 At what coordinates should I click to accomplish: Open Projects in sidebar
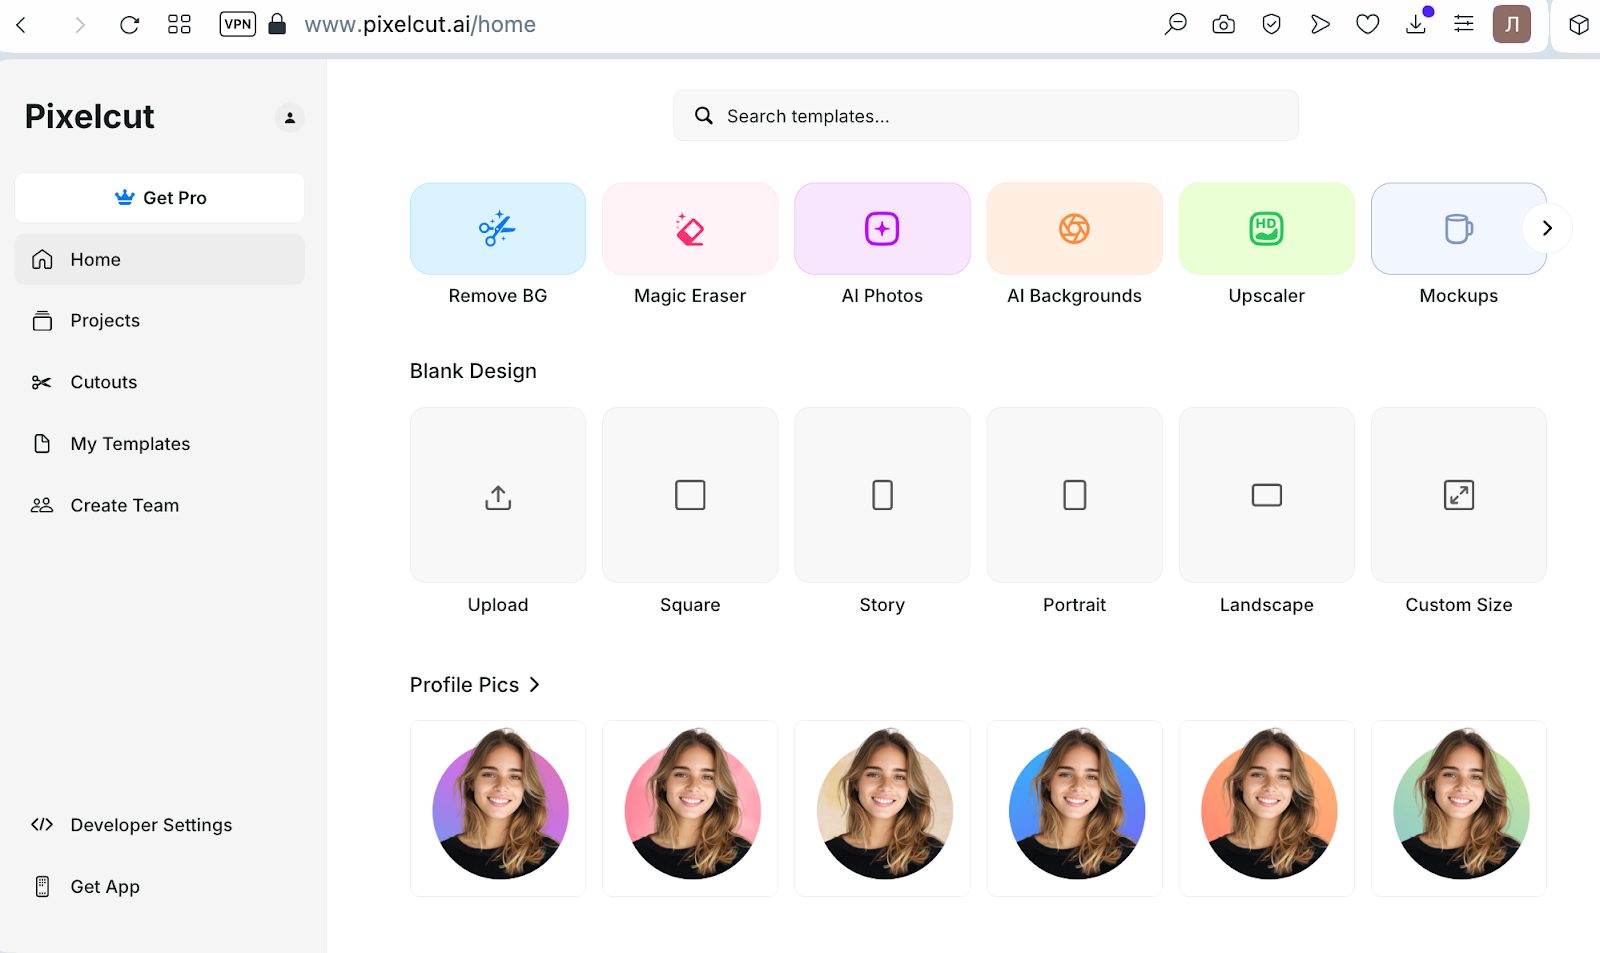coord(160,321)
